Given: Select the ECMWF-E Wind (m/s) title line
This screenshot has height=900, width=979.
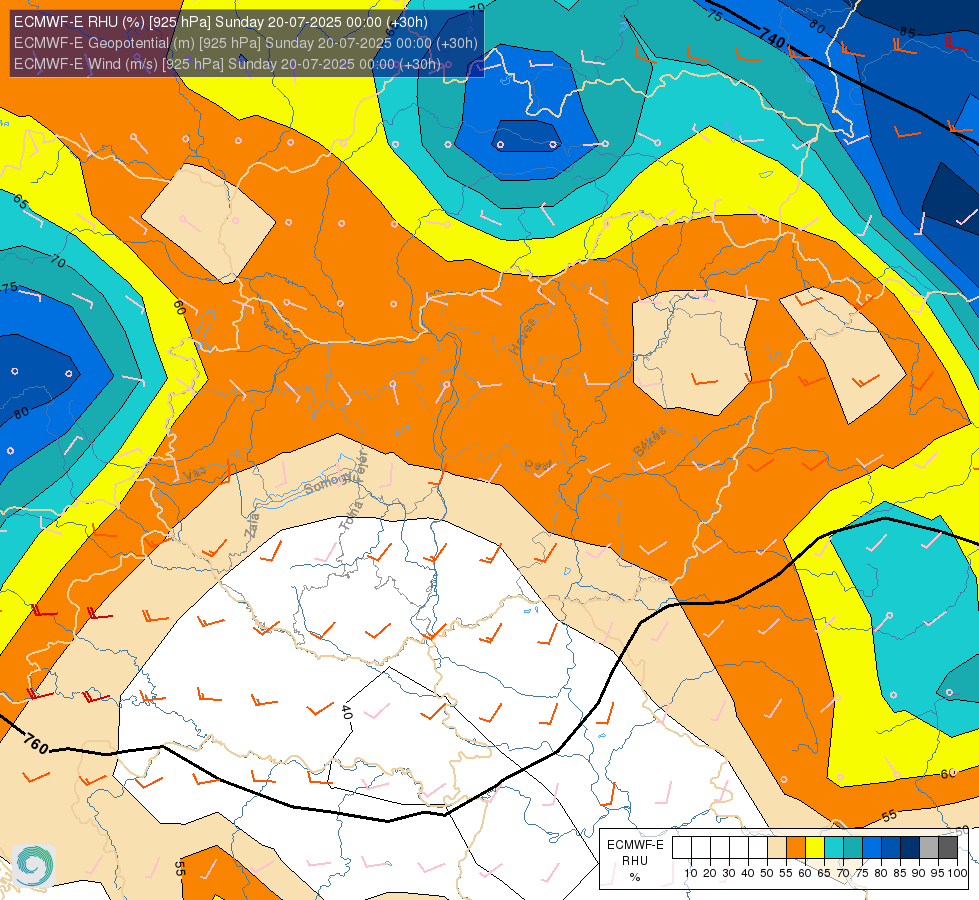Looking at the screenshot, I should tap(227, 64).
